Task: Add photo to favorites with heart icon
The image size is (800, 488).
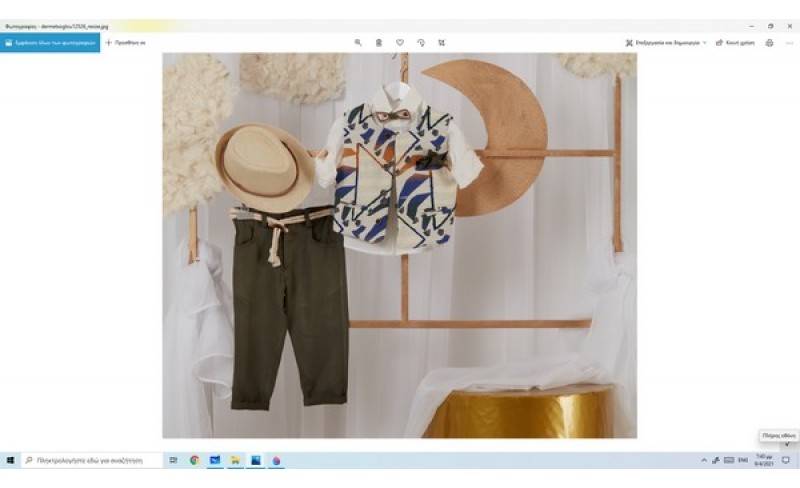Action: (400, 43)
